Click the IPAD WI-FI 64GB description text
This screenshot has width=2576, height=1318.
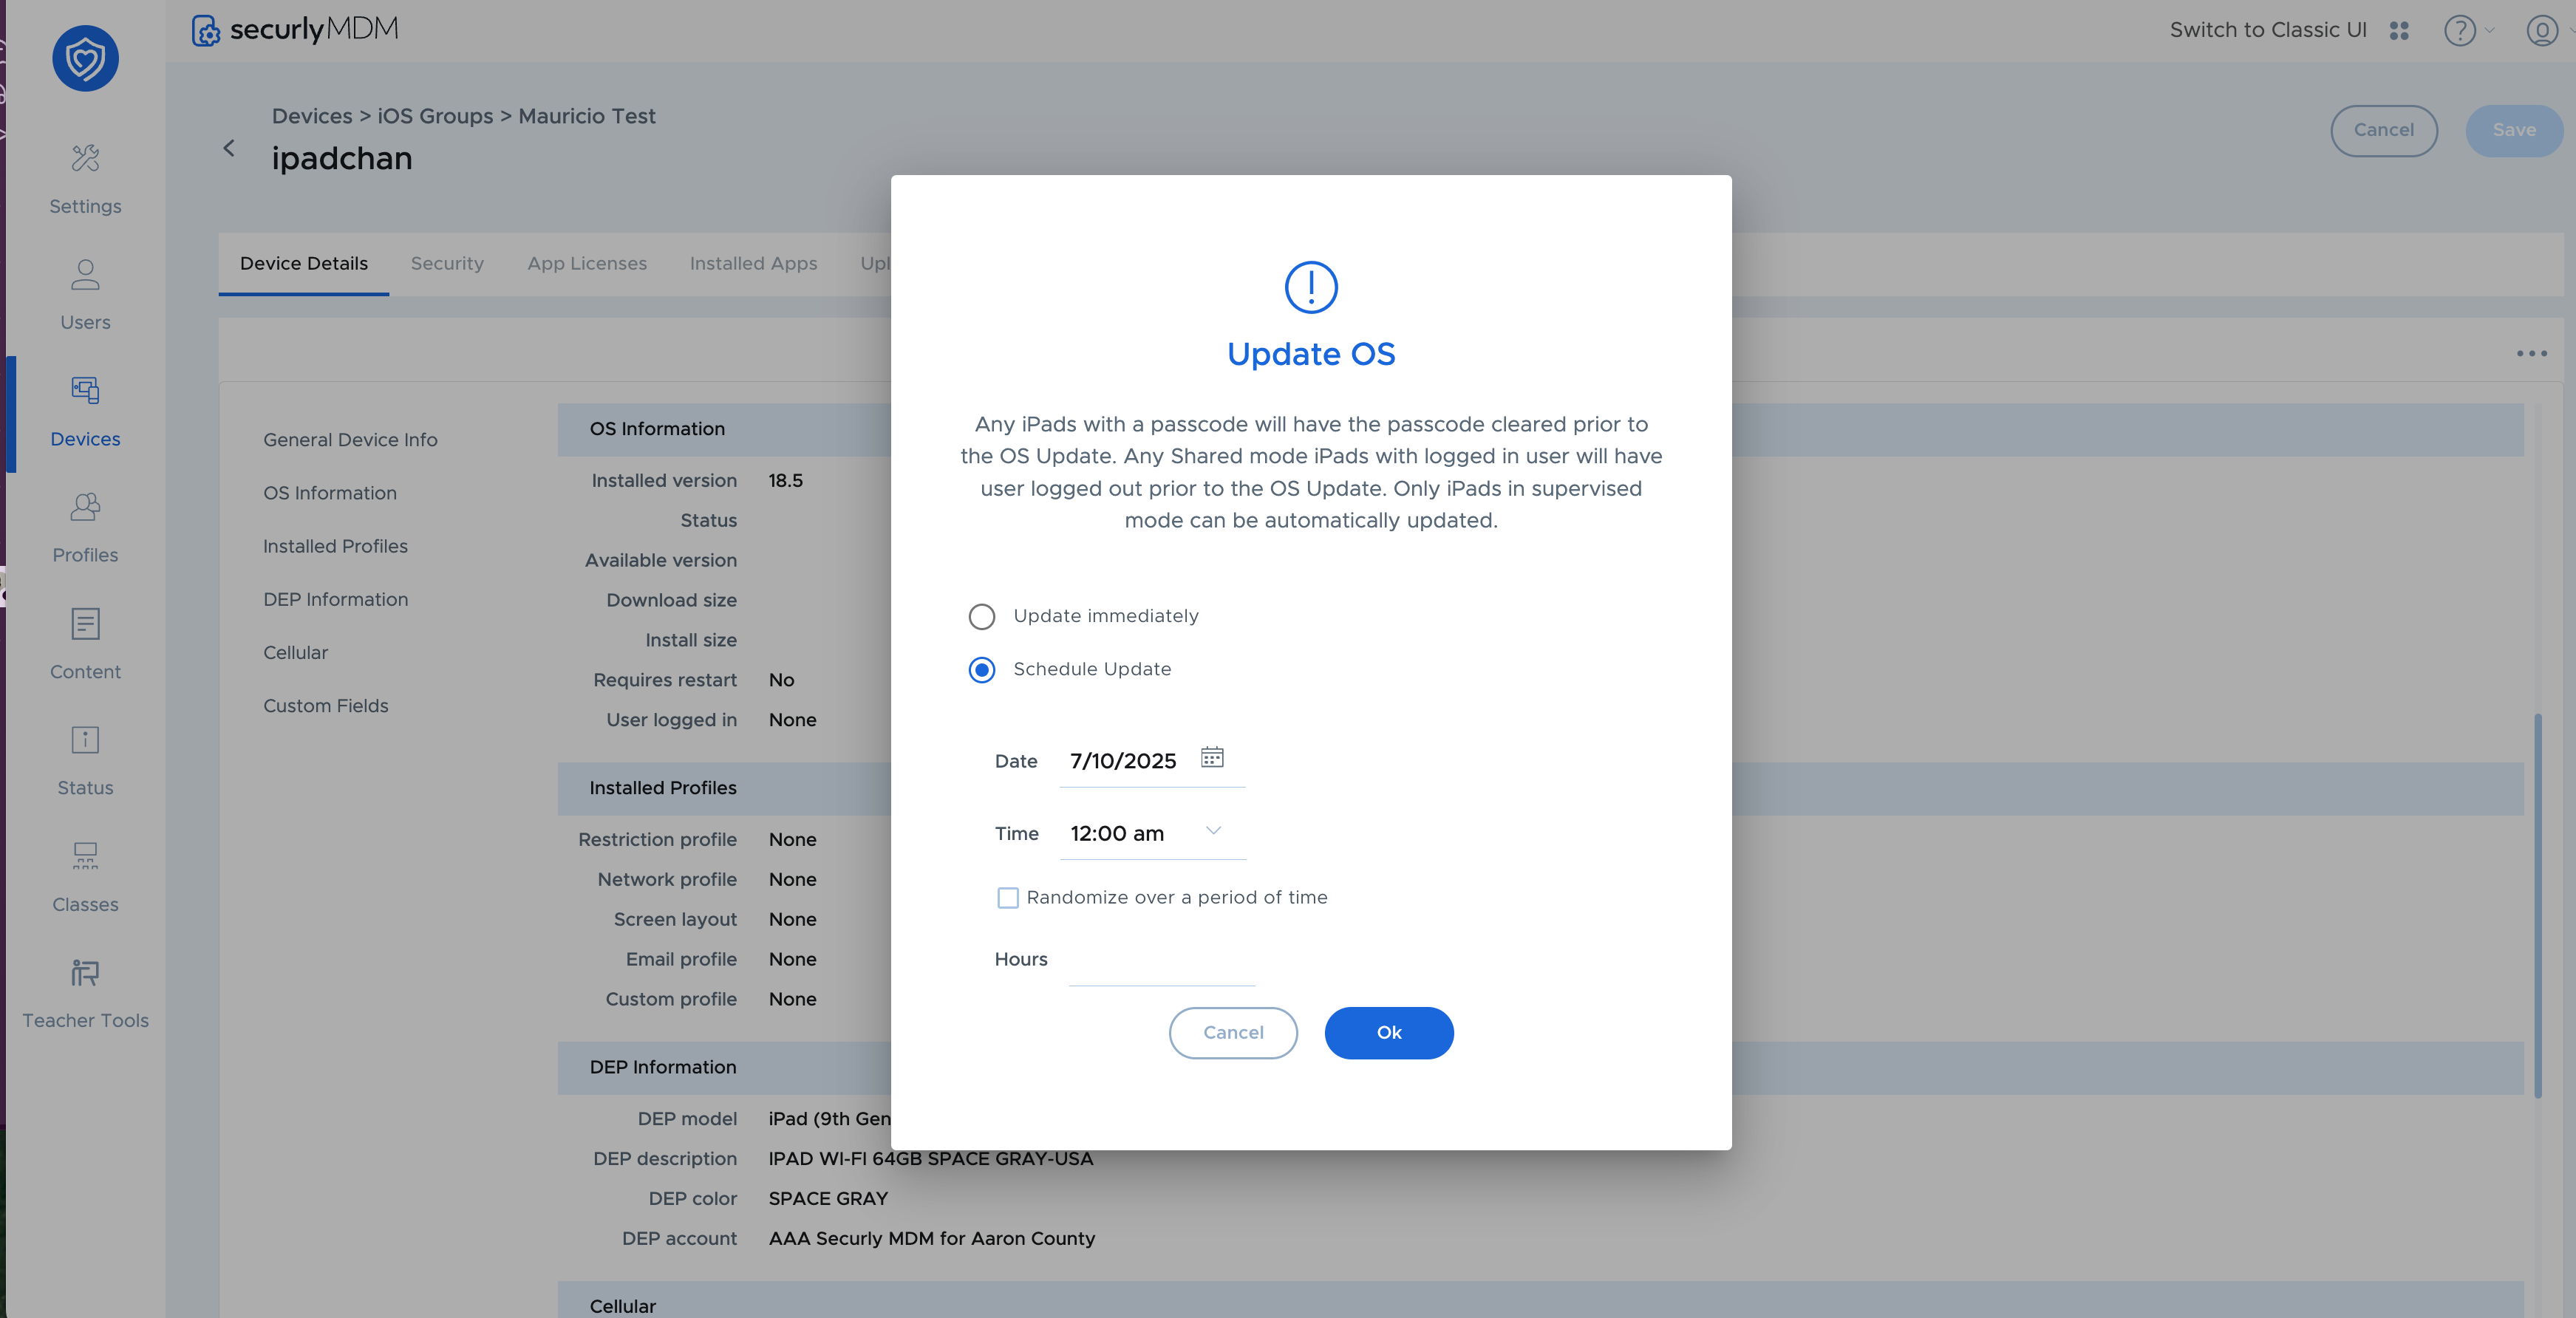[930, 1159]
